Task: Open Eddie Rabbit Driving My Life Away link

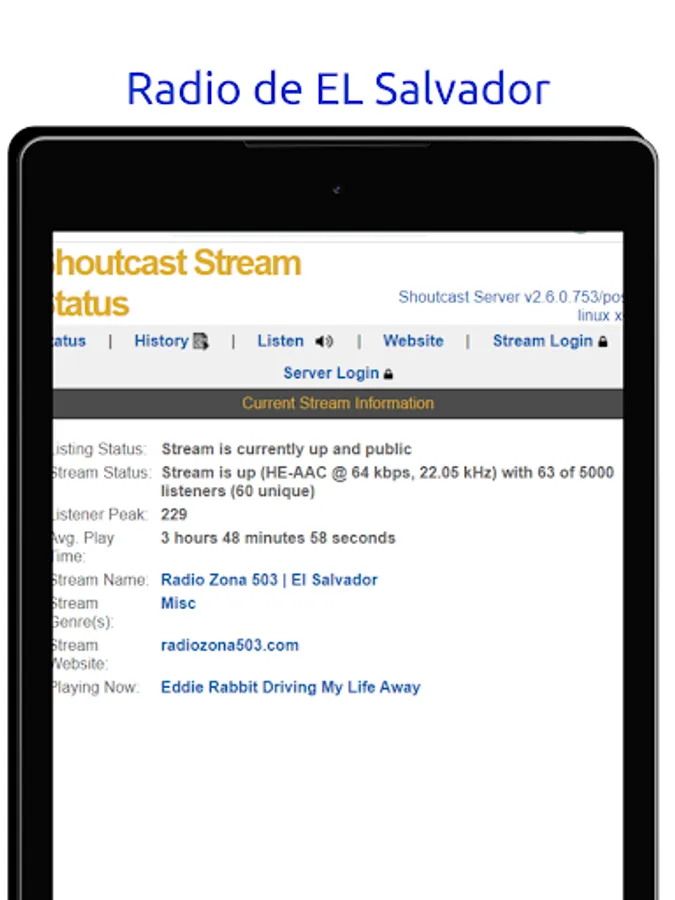Action: click(290, 687)
